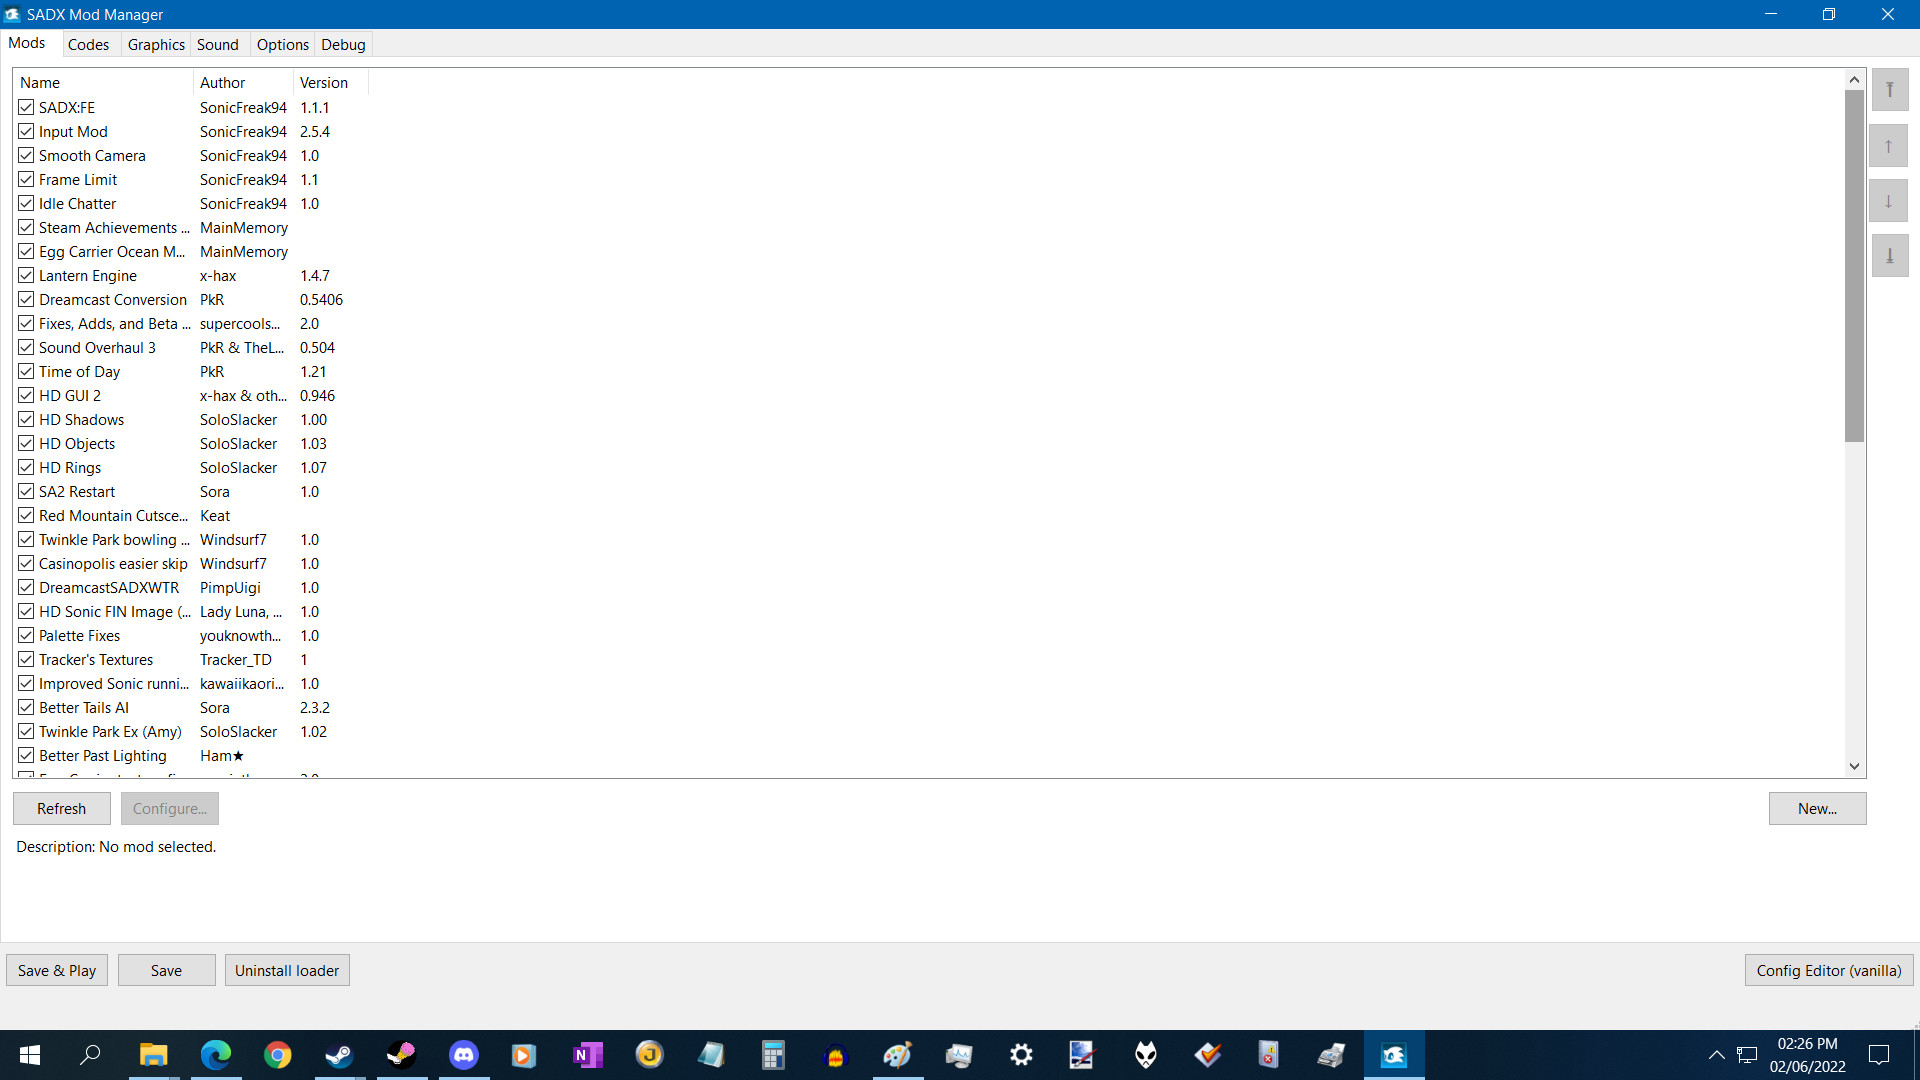1920x1080 pixels.
Task: Select the Time of Day mod row
Action: coord(80,372)
